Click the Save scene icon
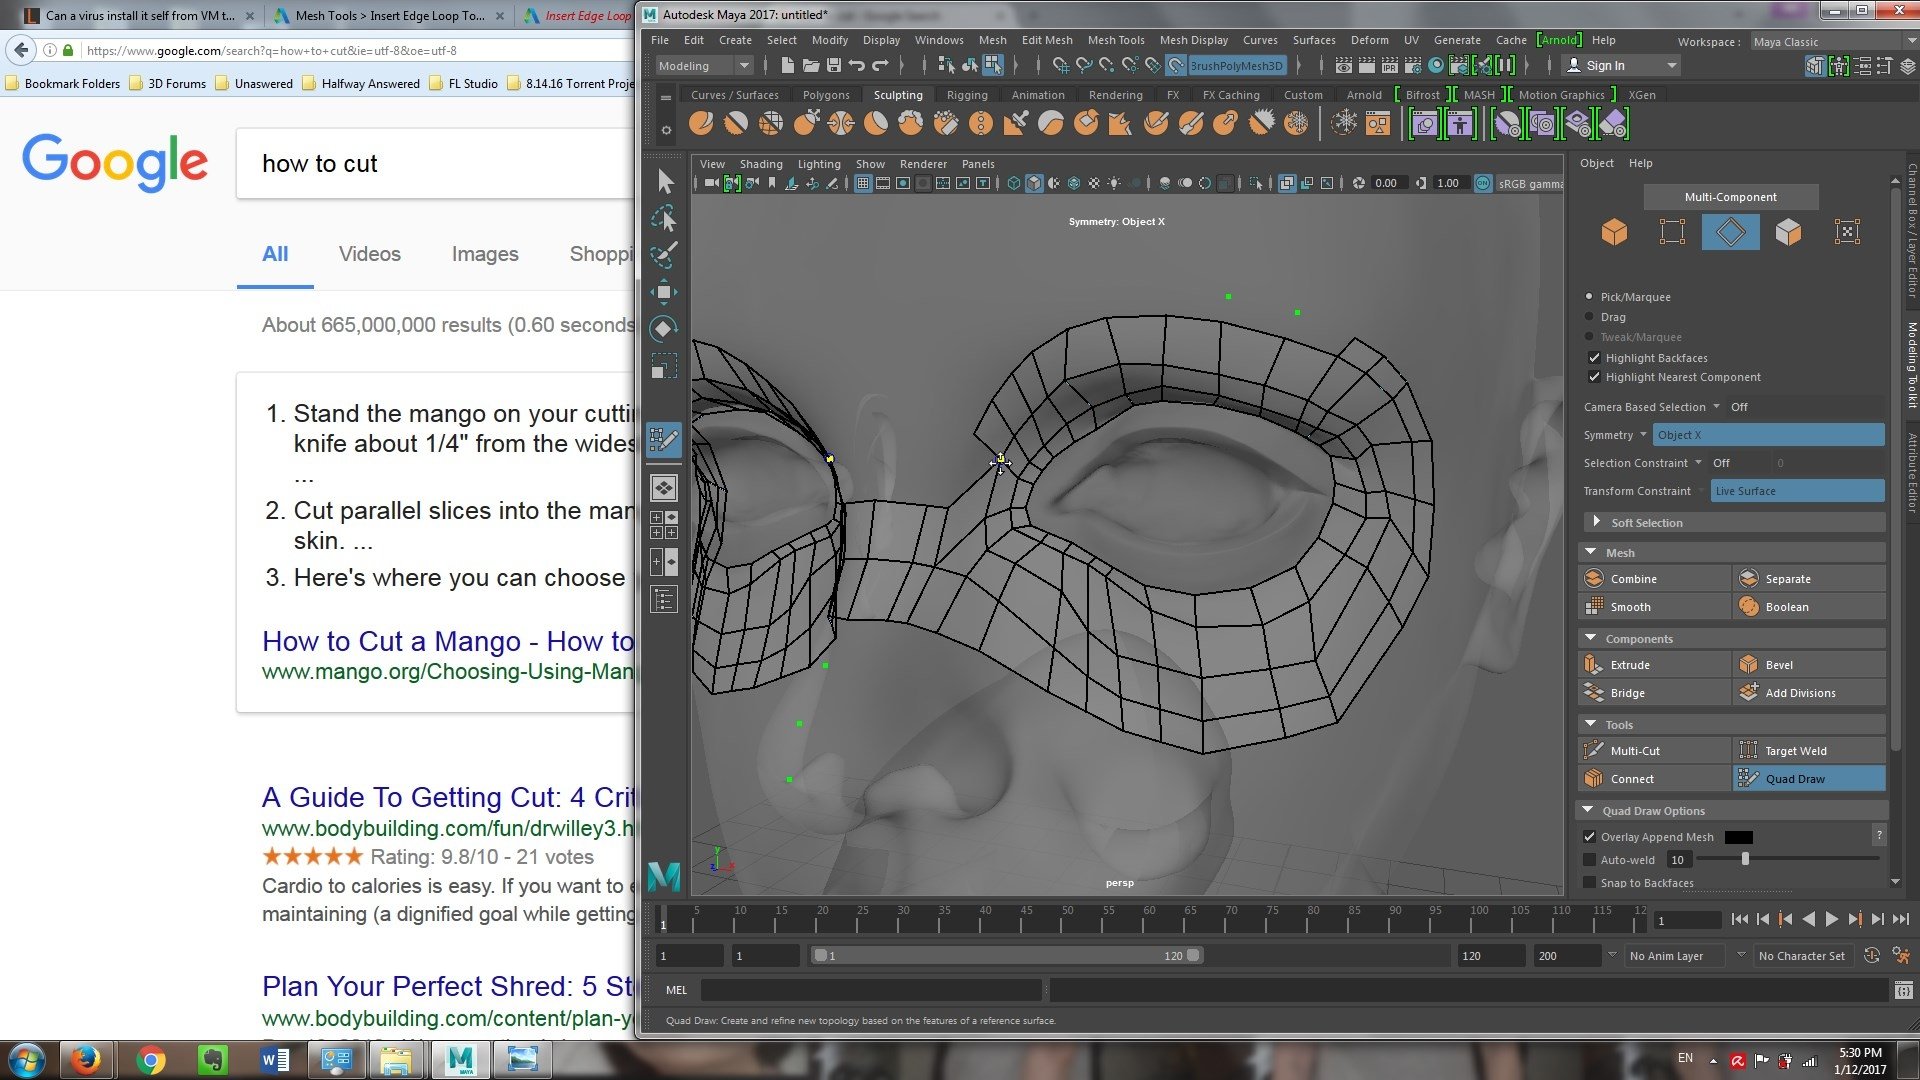 click(x=834, y=65)
